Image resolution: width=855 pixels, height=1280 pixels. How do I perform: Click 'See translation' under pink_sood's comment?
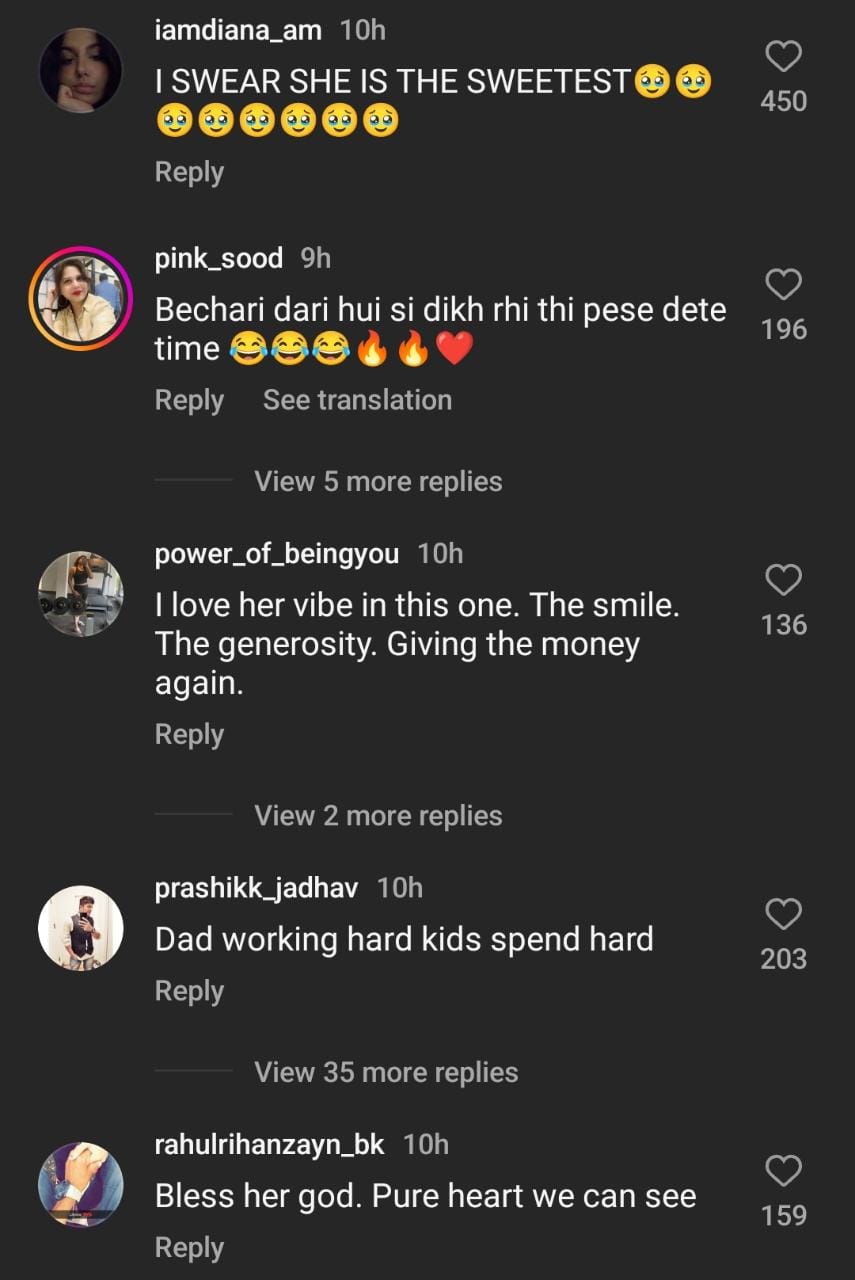click(357, 400)
